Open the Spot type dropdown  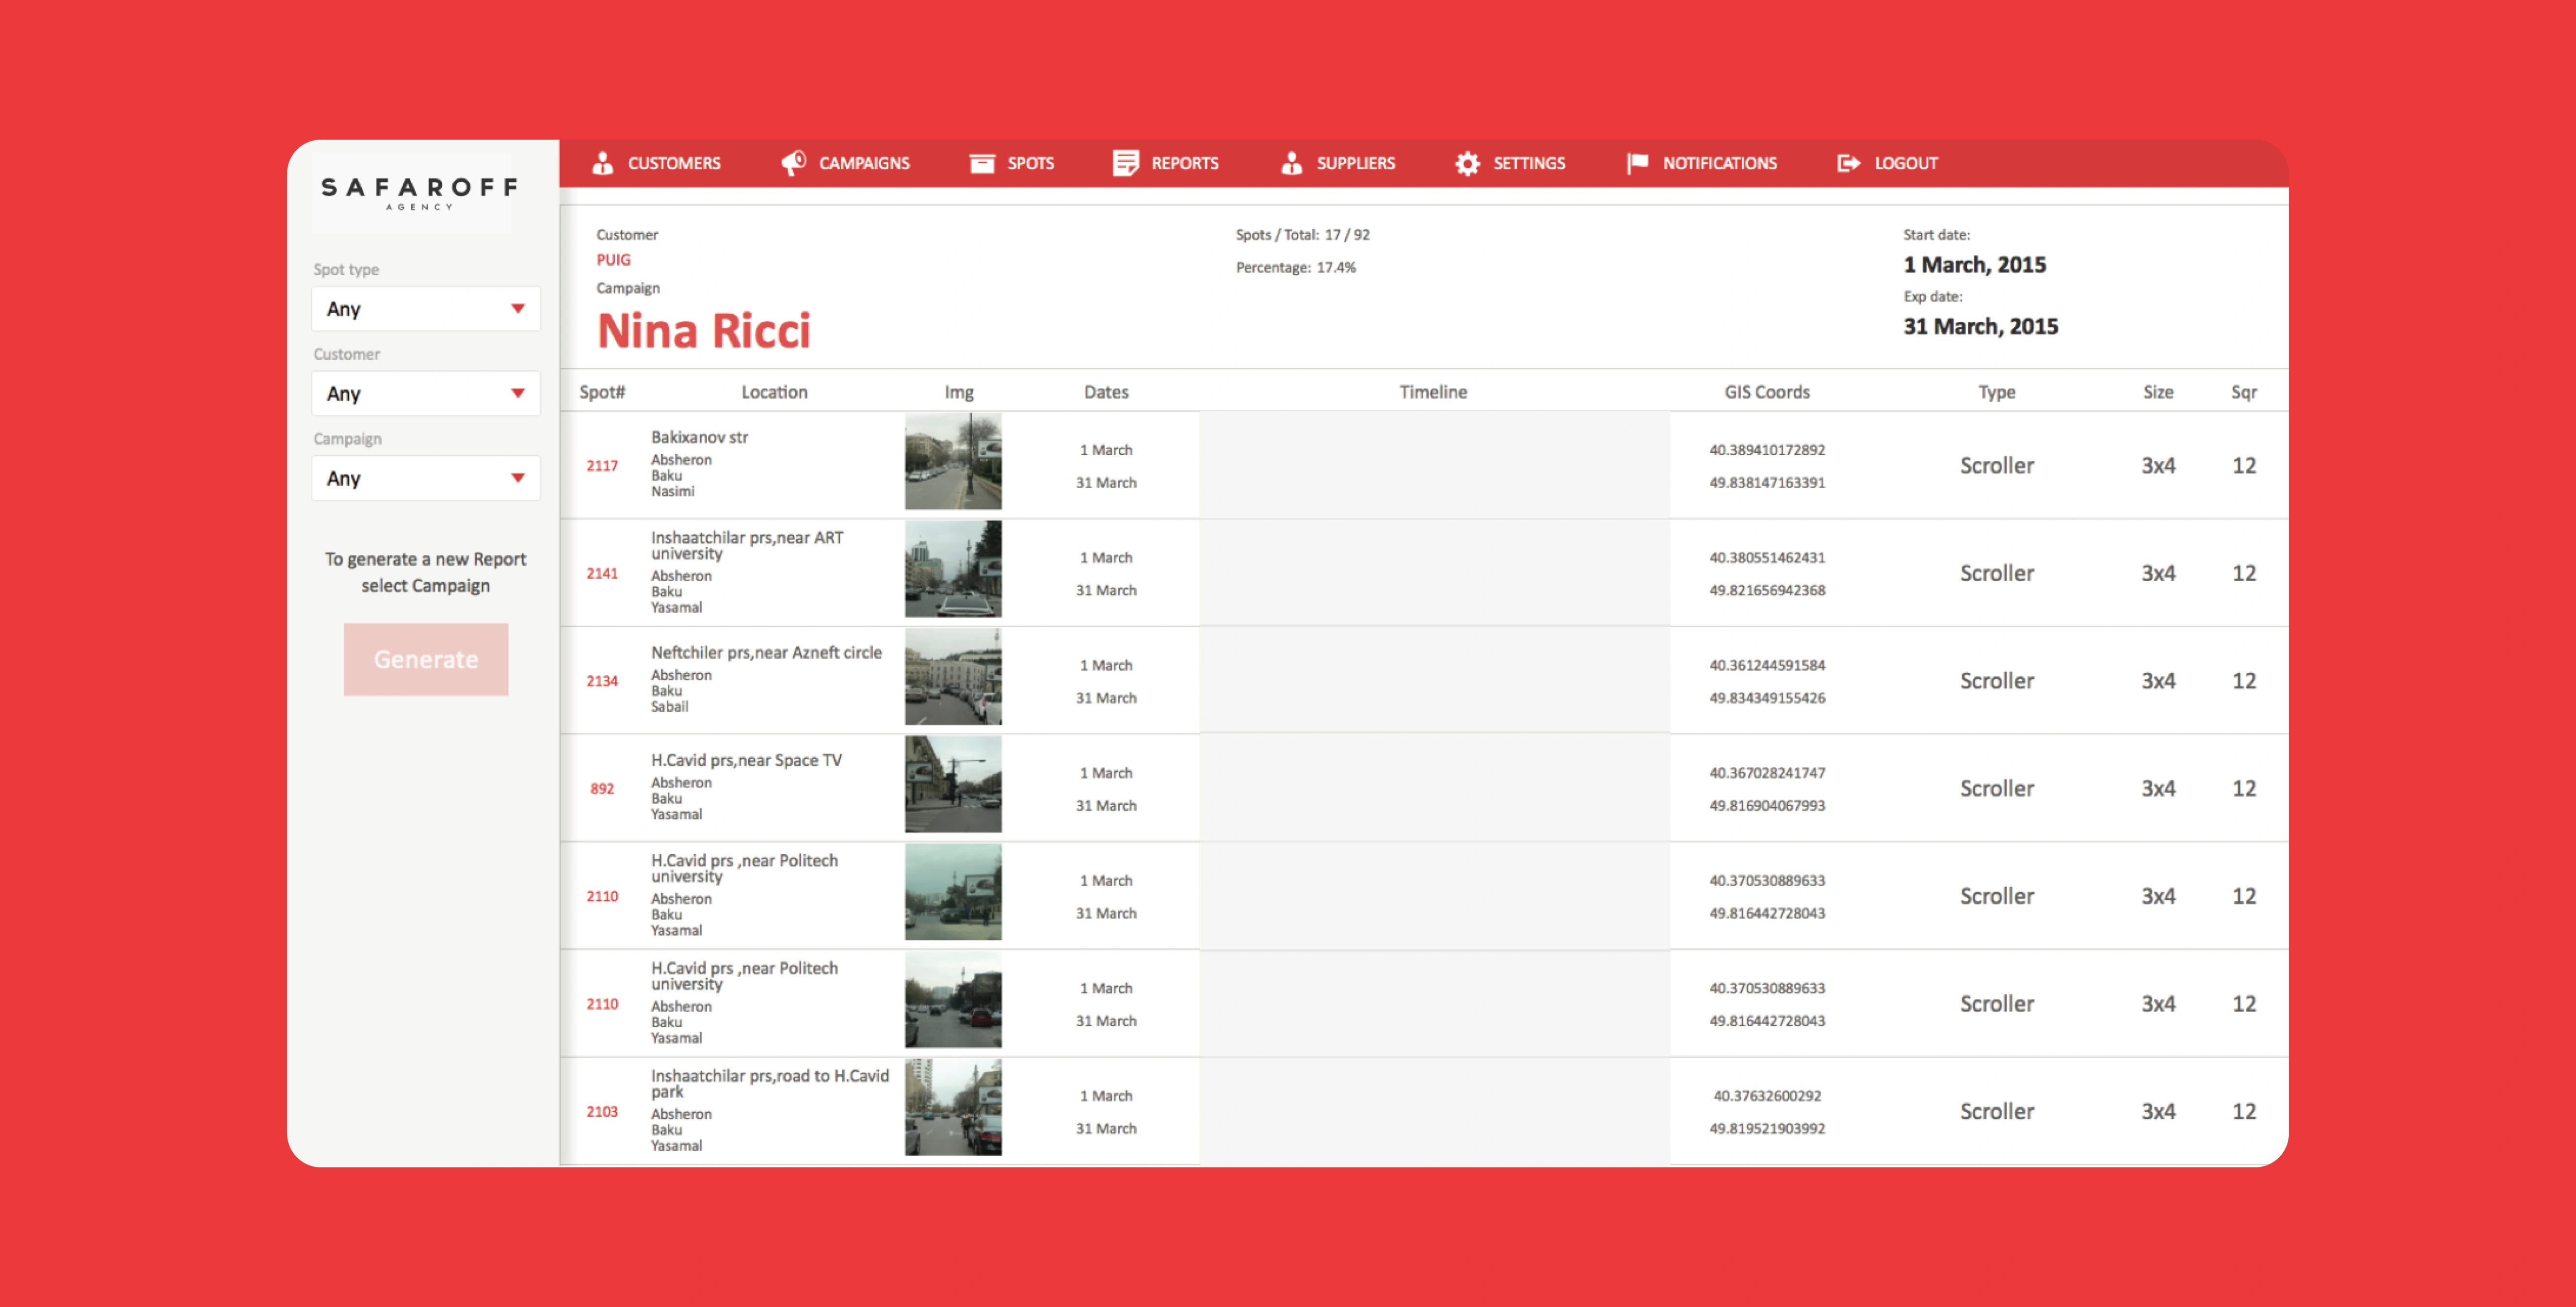pyautogui.click(x=425, y=309)
